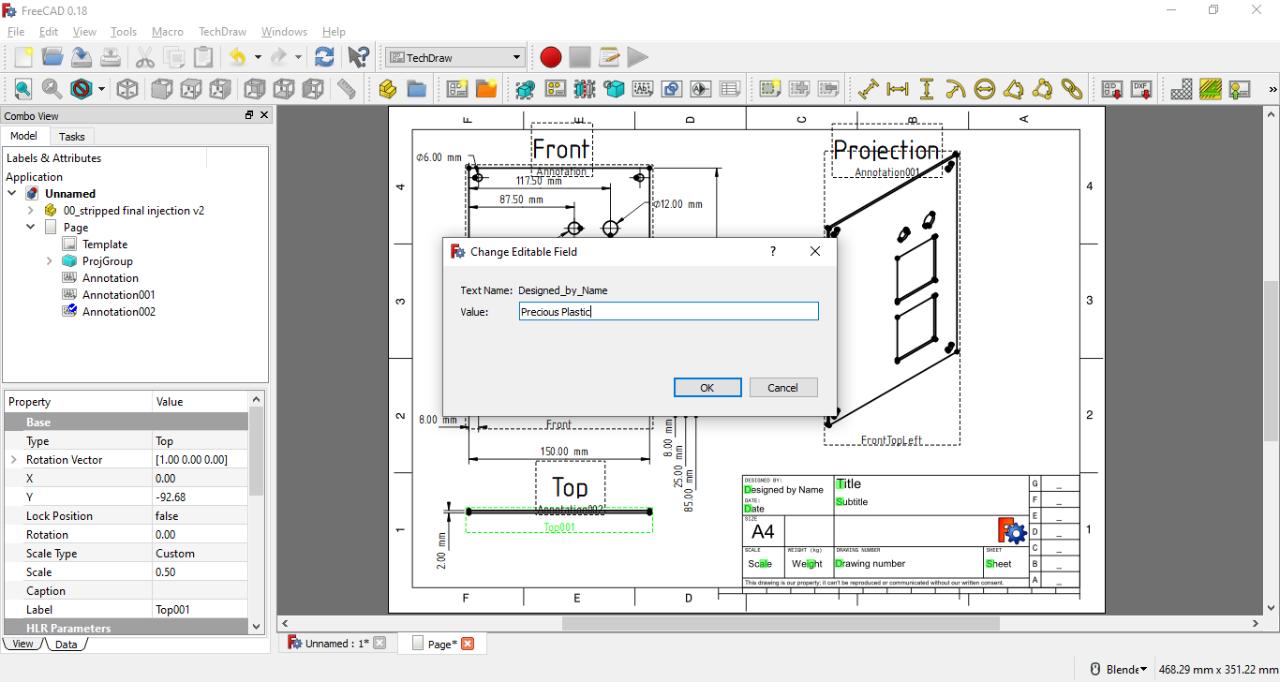Open Blender navigation style selector
This screenshot has width=1280, height=682.
coord(1118,669)
